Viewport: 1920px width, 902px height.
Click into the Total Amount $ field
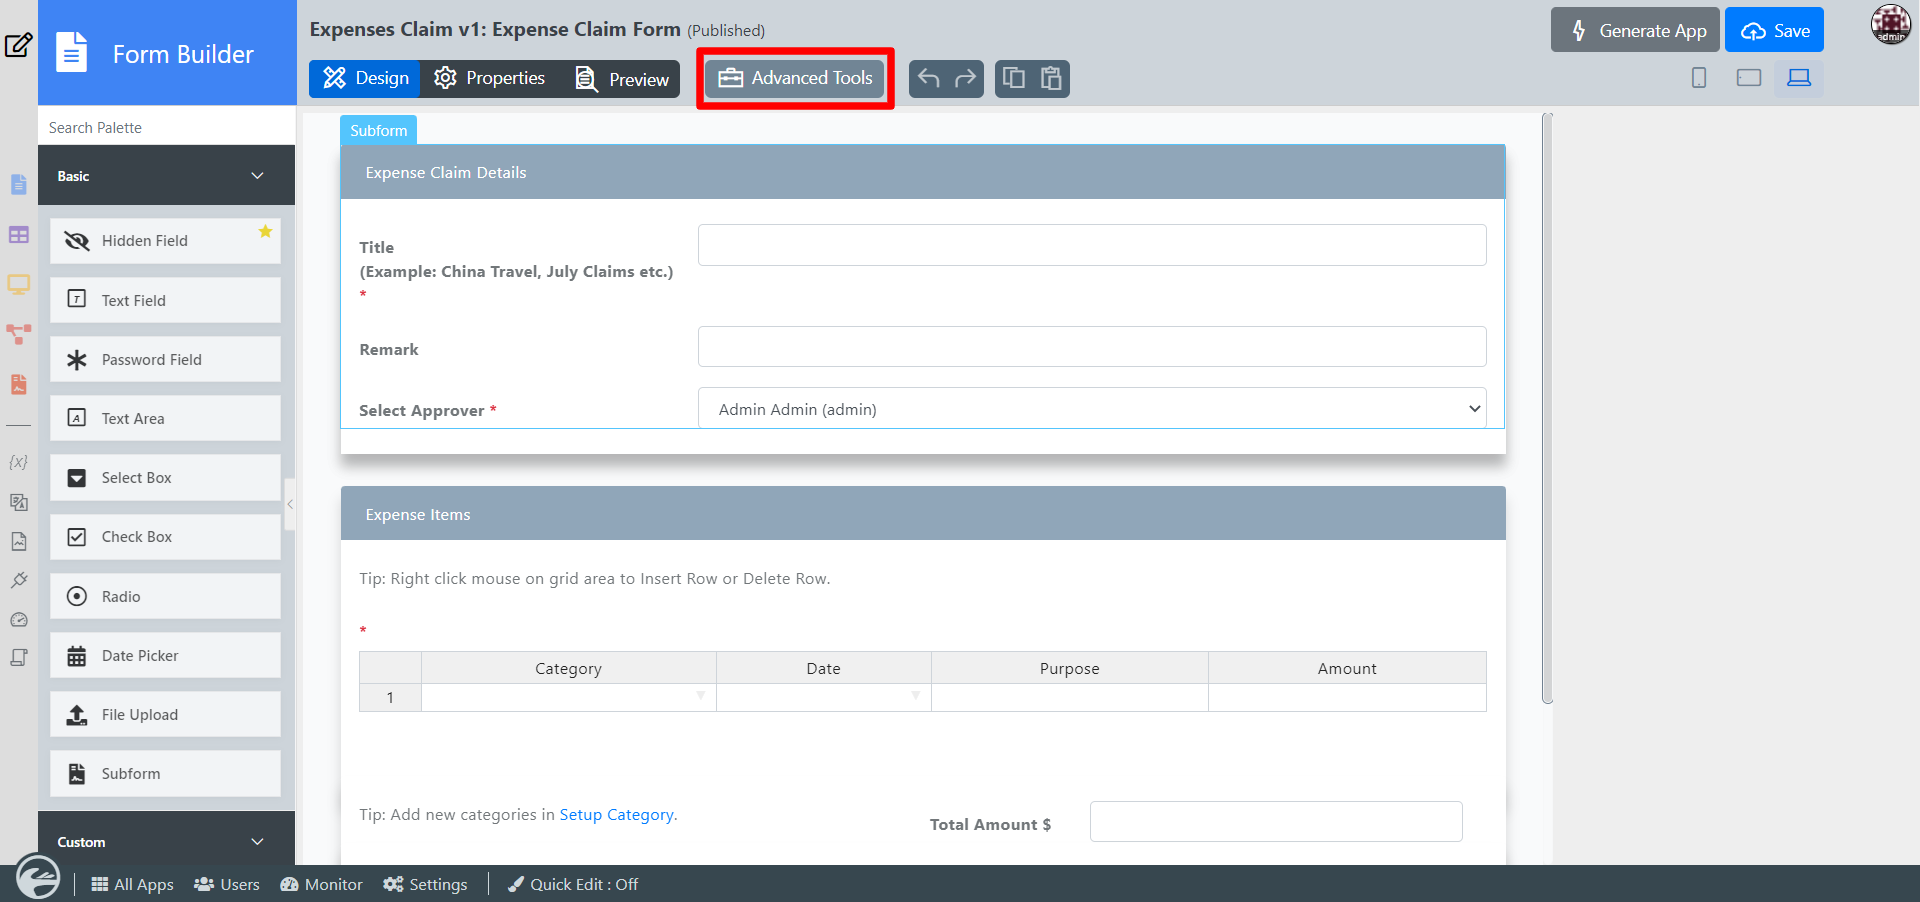tap(1276, 822)
